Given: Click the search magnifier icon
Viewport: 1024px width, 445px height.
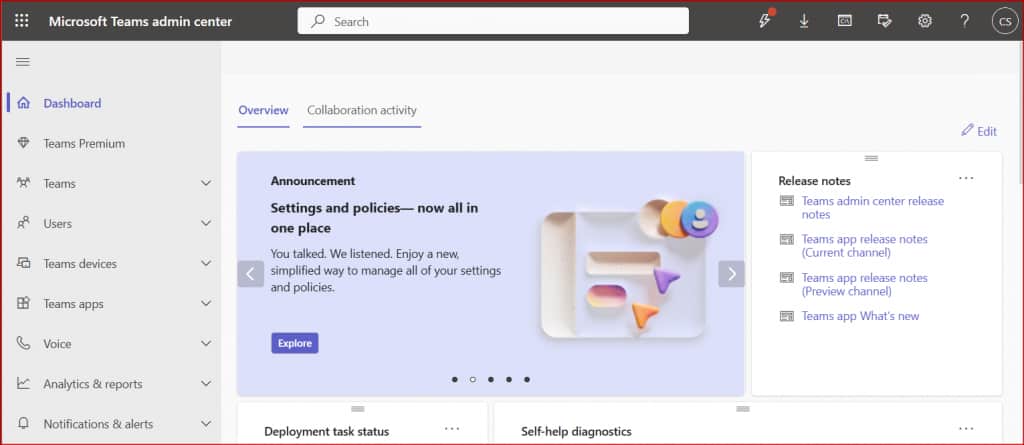Looking at the screenshot, I should click(x=318, y=21).
